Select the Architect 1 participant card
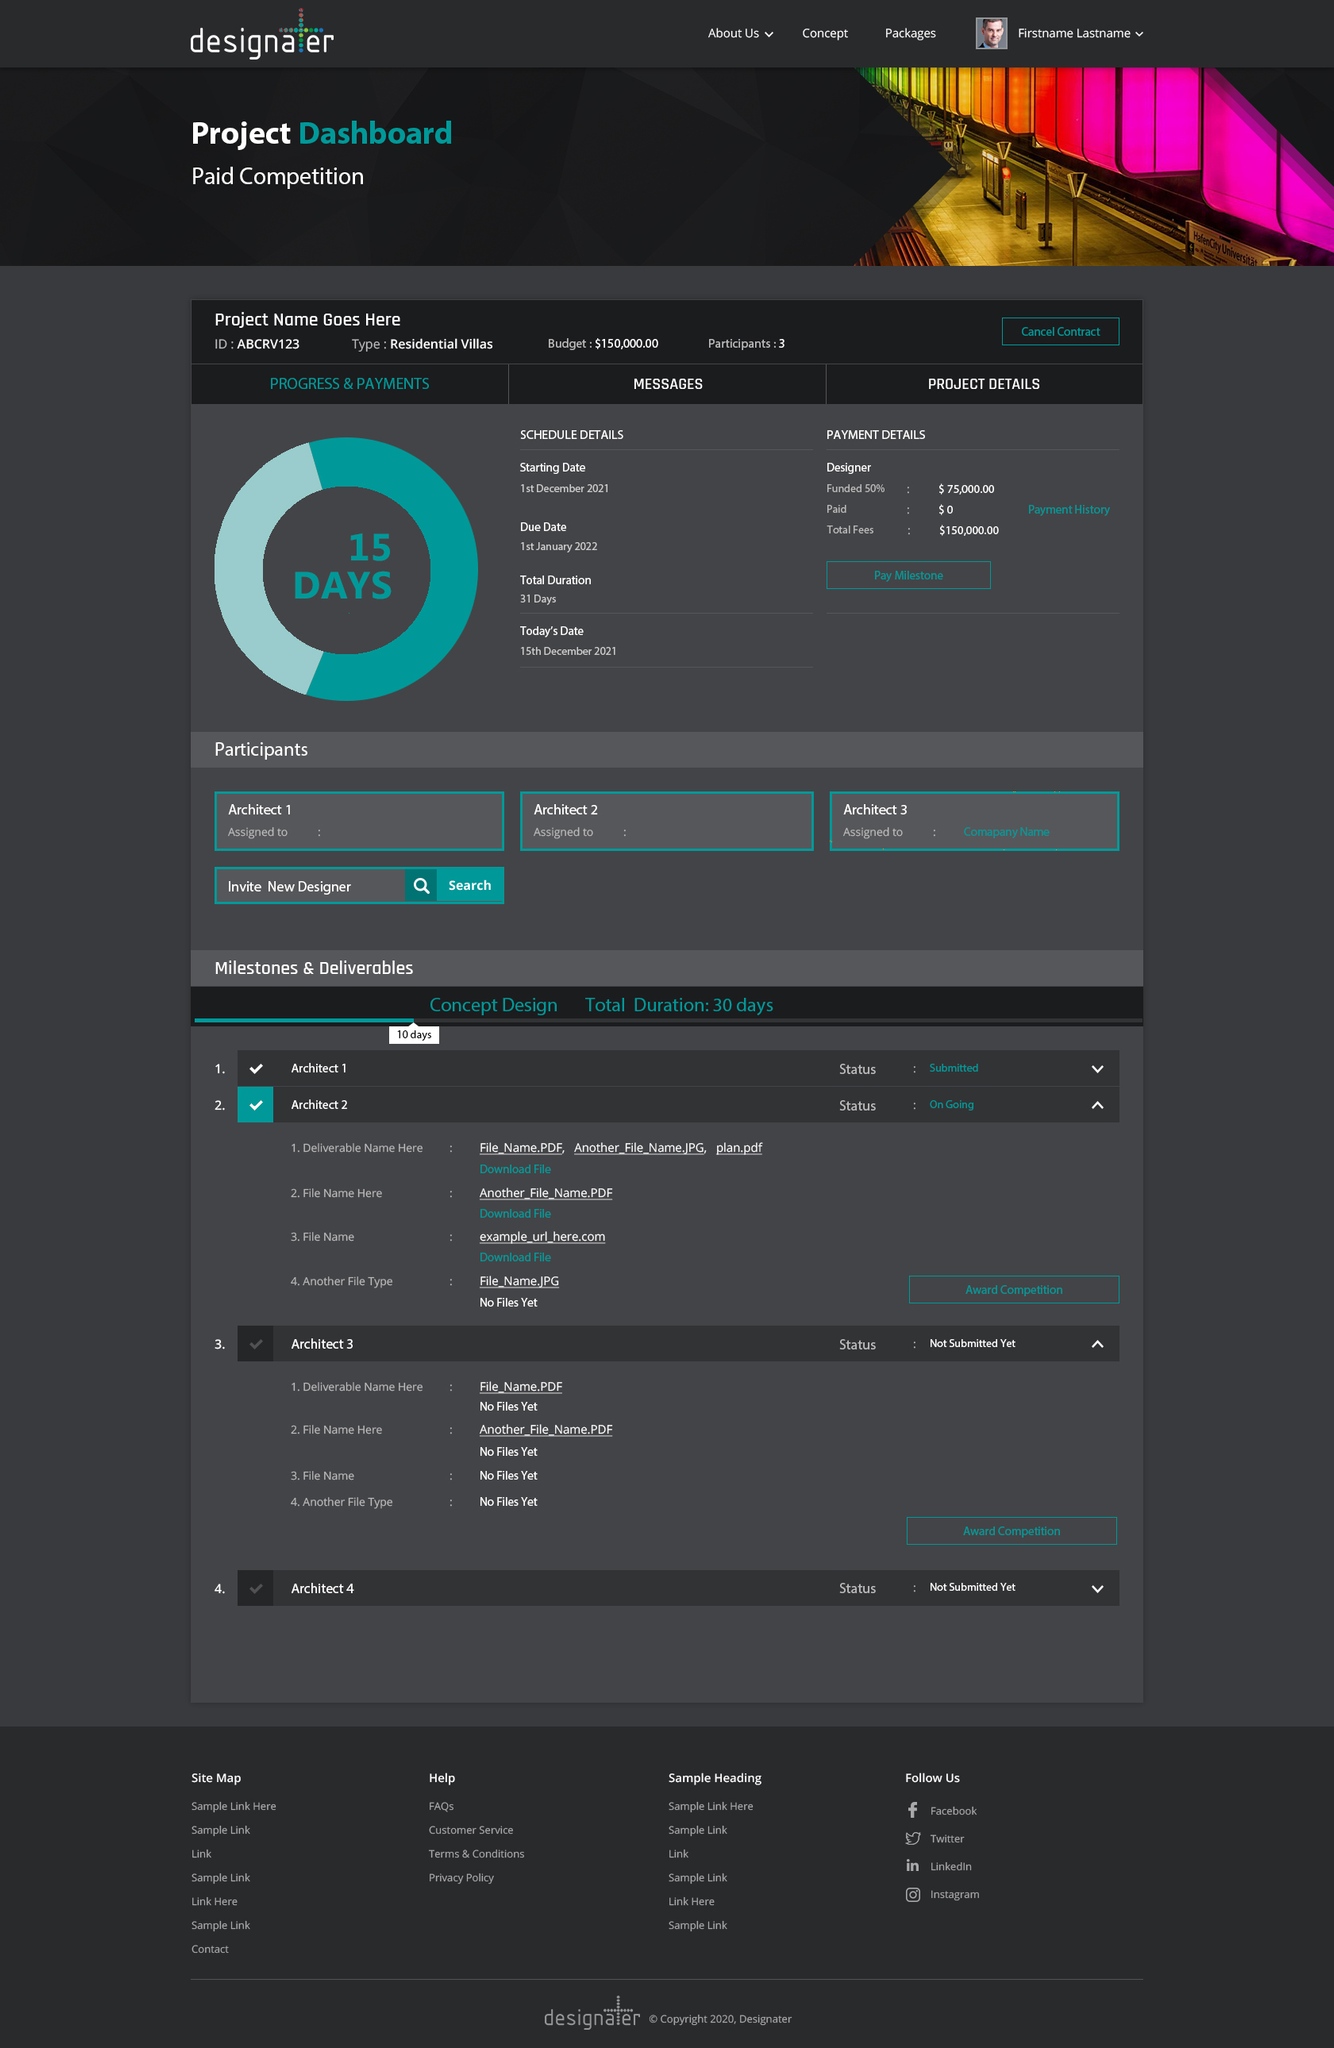Viewport: 1334px width, 2048px height. tap(359, 821)
